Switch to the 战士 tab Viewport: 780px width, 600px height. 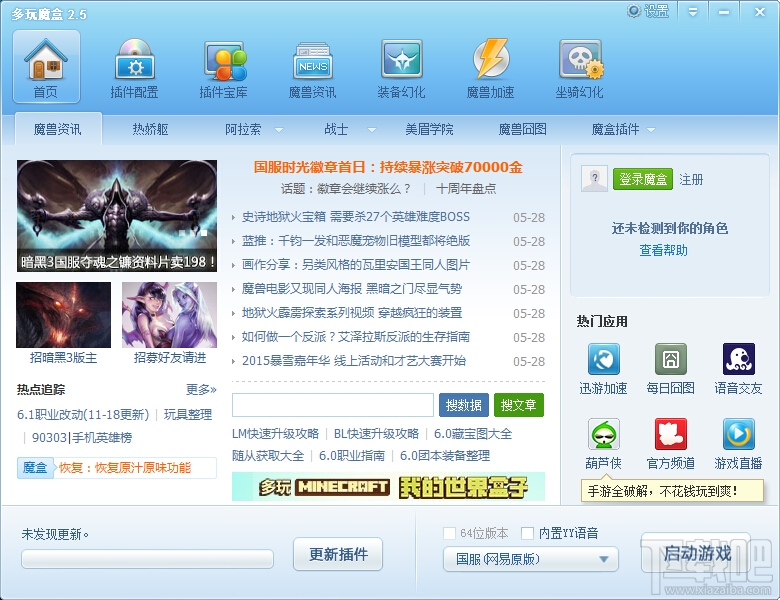(x=336, y=129)
